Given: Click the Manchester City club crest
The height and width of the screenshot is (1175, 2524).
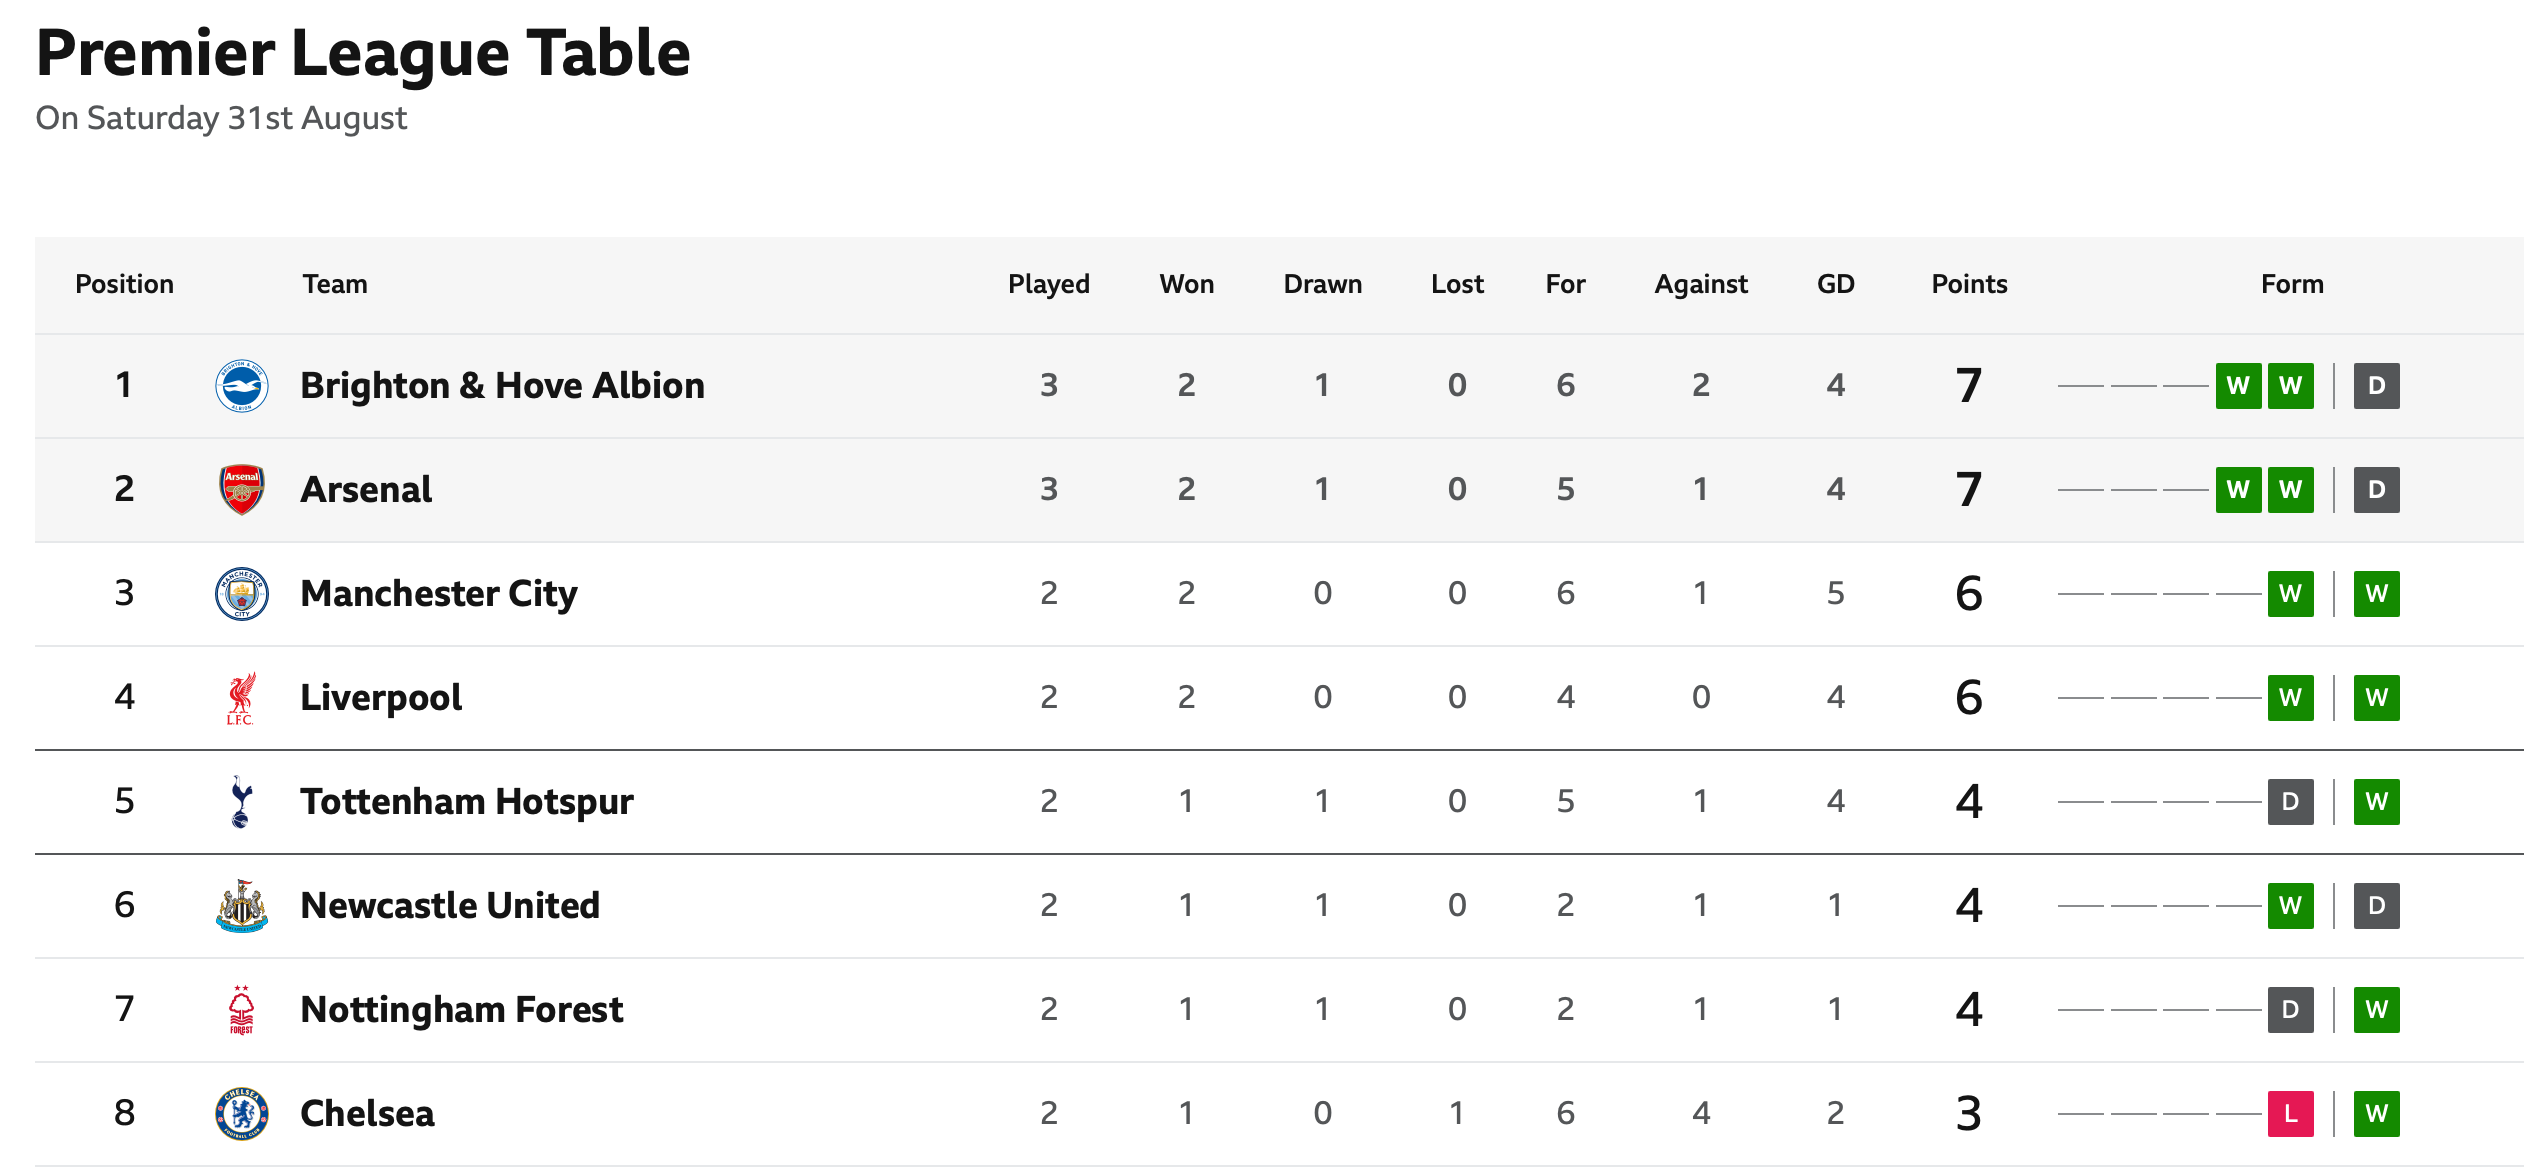Looking at the screenshot, I should pyautogui.click(x=242, y=594).
